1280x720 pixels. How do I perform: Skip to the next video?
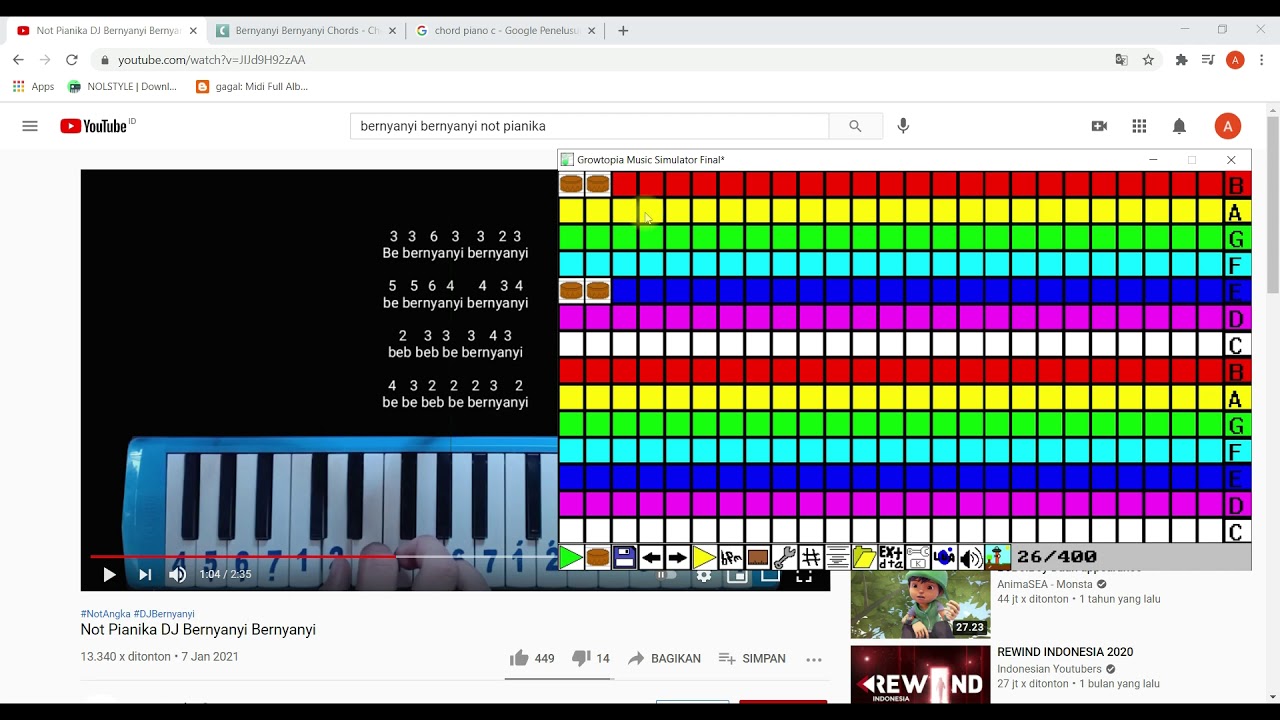145,574
